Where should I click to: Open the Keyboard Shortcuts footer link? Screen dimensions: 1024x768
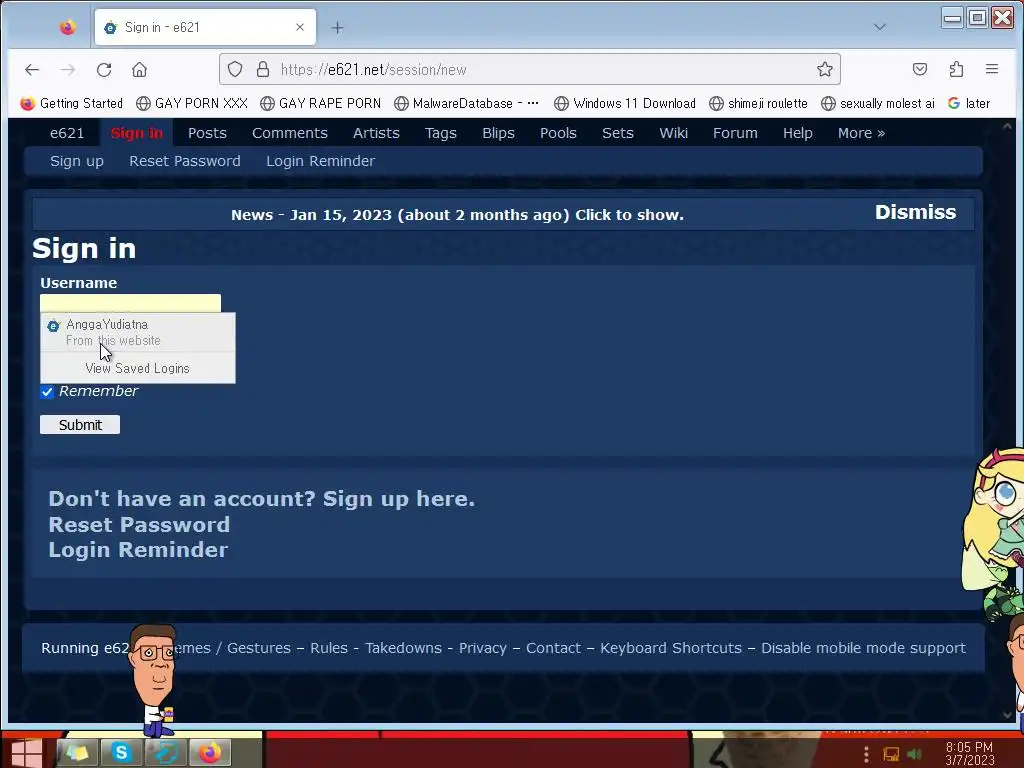point(671,648)
